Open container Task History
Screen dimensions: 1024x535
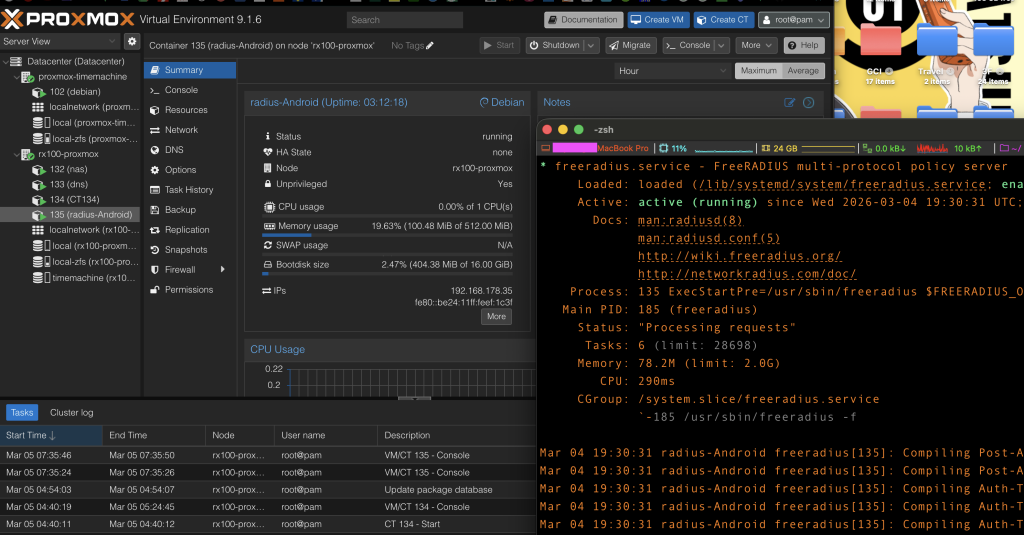tap(189, 190)
